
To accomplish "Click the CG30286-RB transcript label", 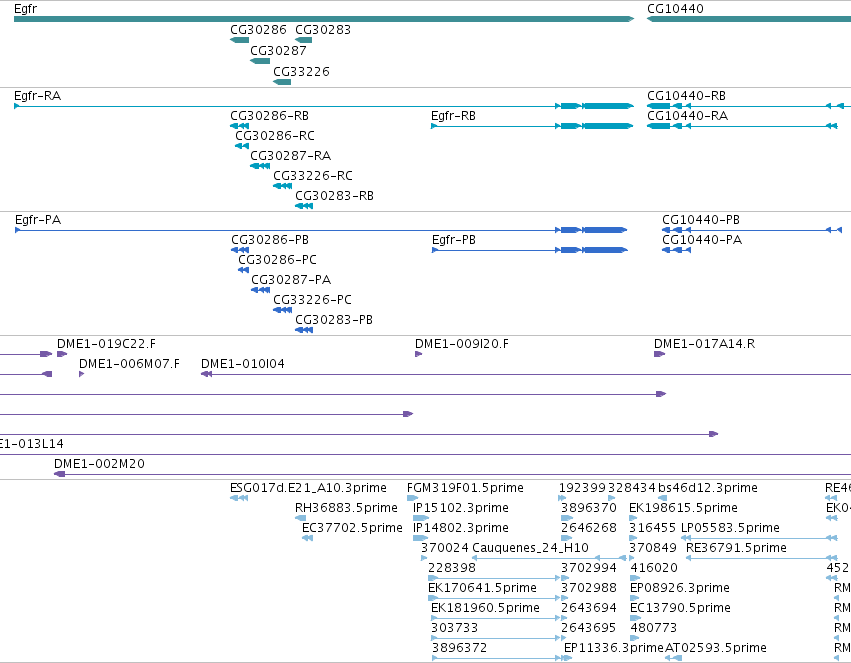I will 270,116.
